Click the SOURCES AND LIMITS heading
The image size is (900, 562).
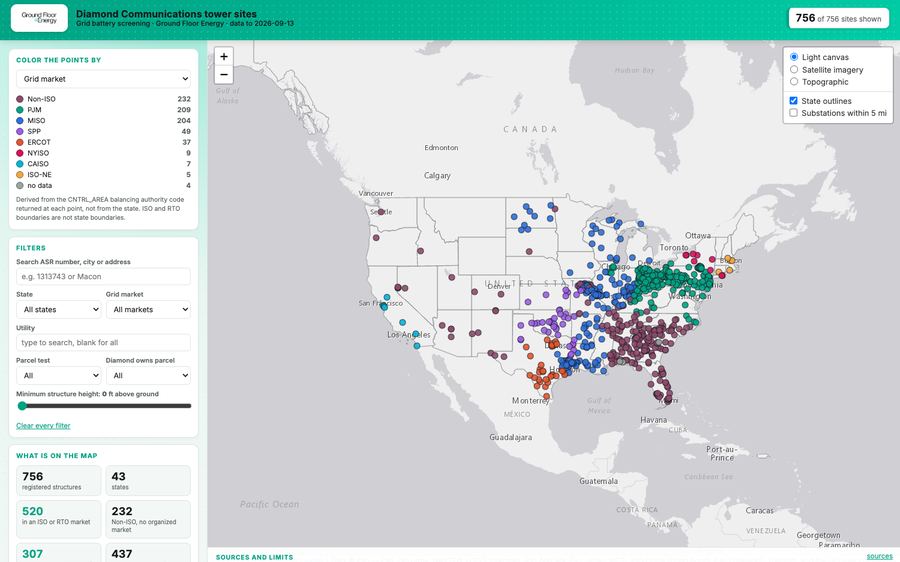[254, 557]
